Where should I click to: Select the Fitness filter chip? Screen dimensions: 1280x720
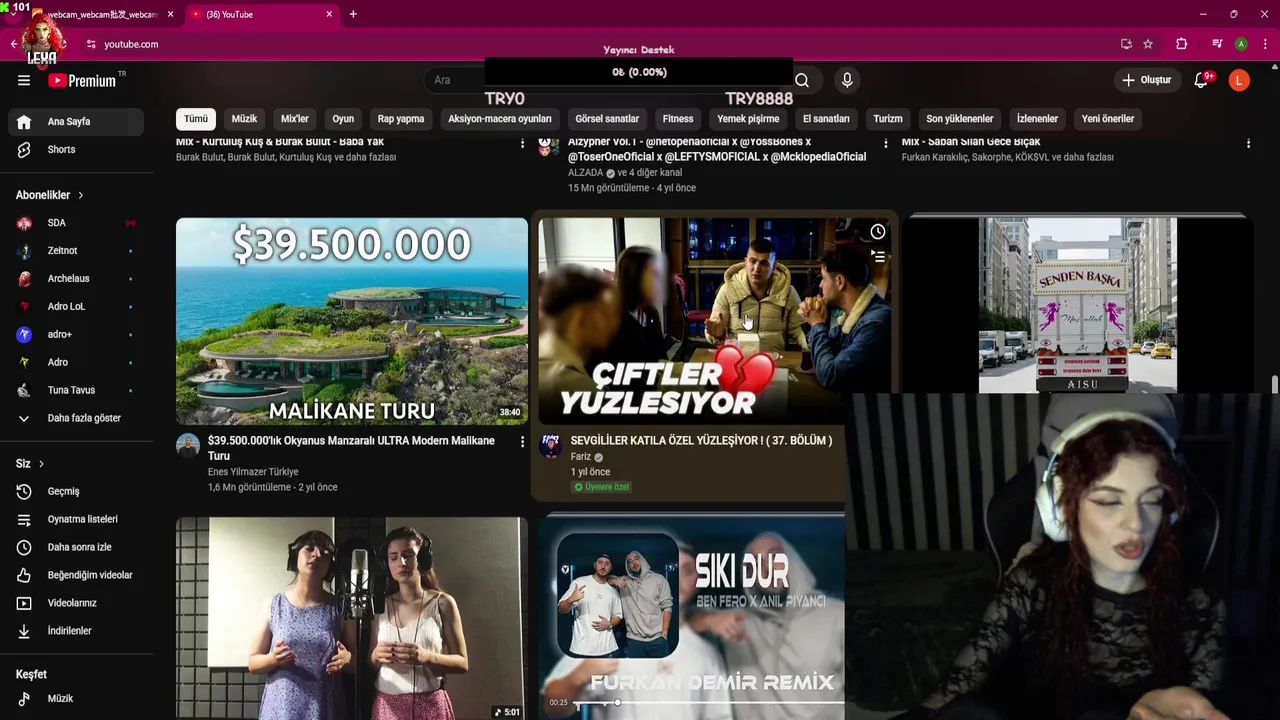(678, 119)
